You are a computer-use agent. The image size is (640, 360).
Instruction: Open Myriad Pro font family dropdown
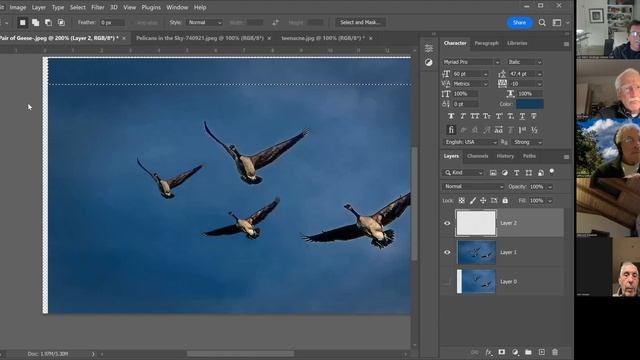[x=471, y=62]
